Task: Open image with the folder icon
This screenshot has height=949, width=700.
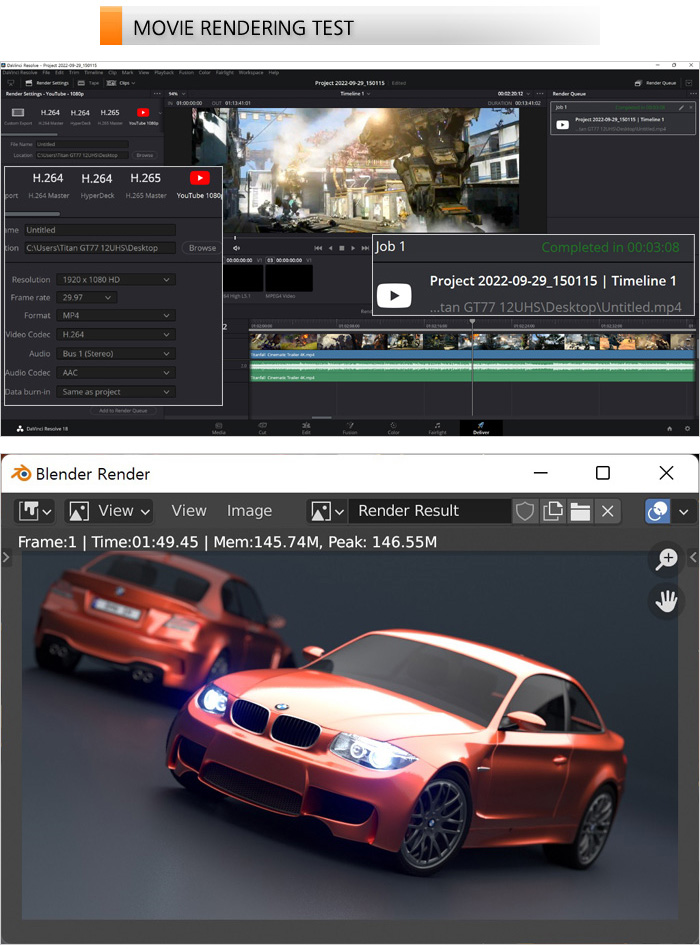Action: (580, 511)
